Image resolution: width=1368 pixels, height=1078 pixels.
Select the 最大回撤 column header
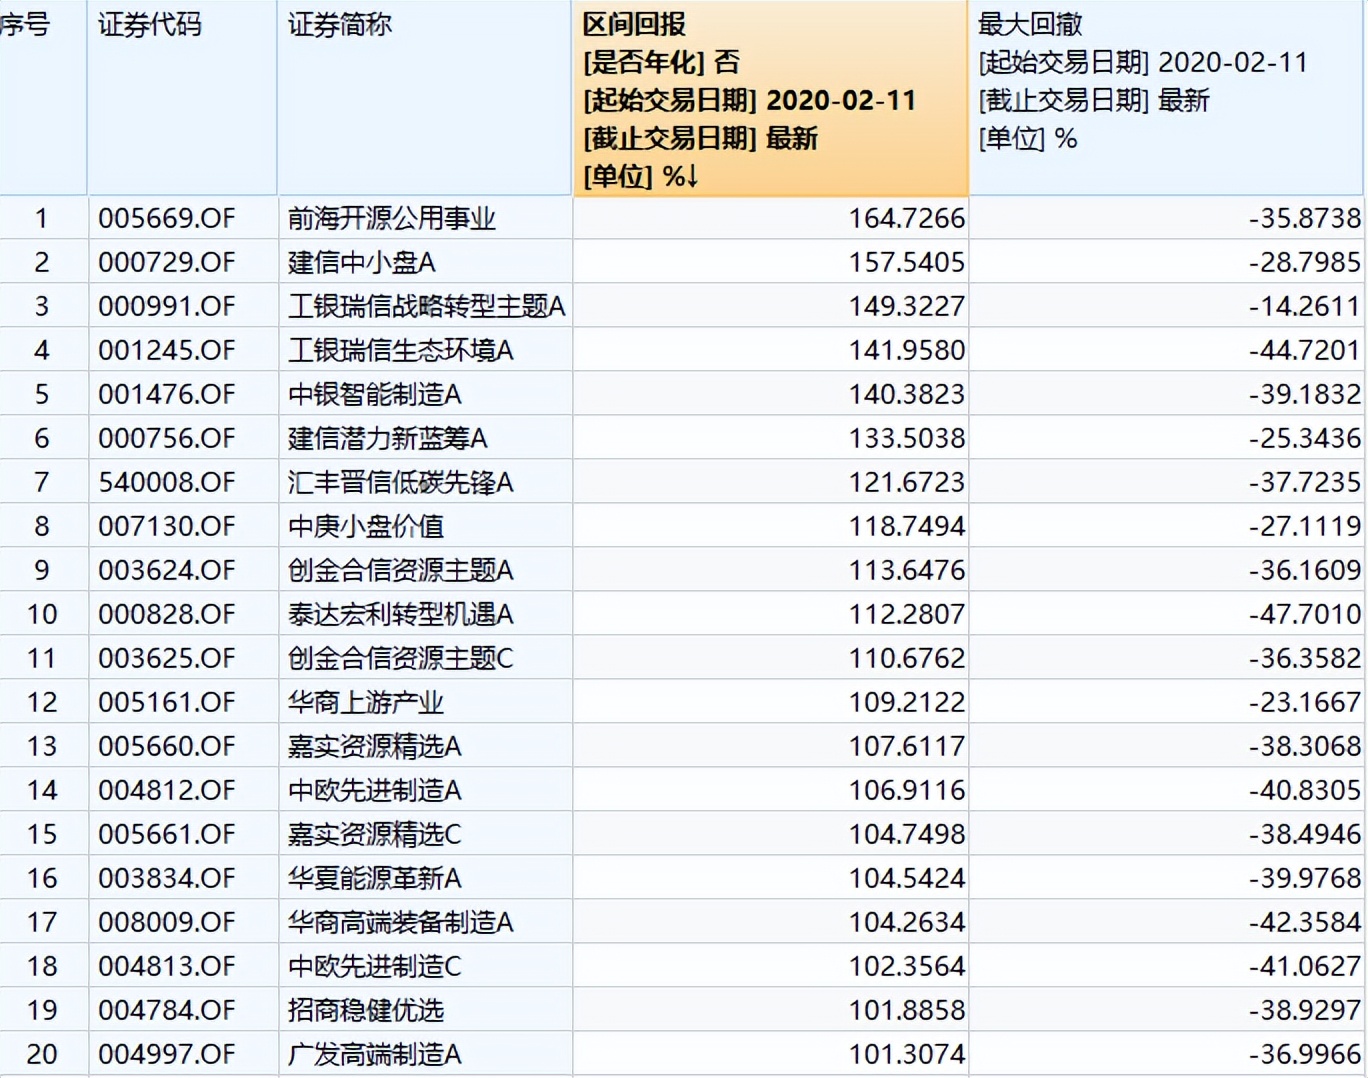coord(1166,98)
